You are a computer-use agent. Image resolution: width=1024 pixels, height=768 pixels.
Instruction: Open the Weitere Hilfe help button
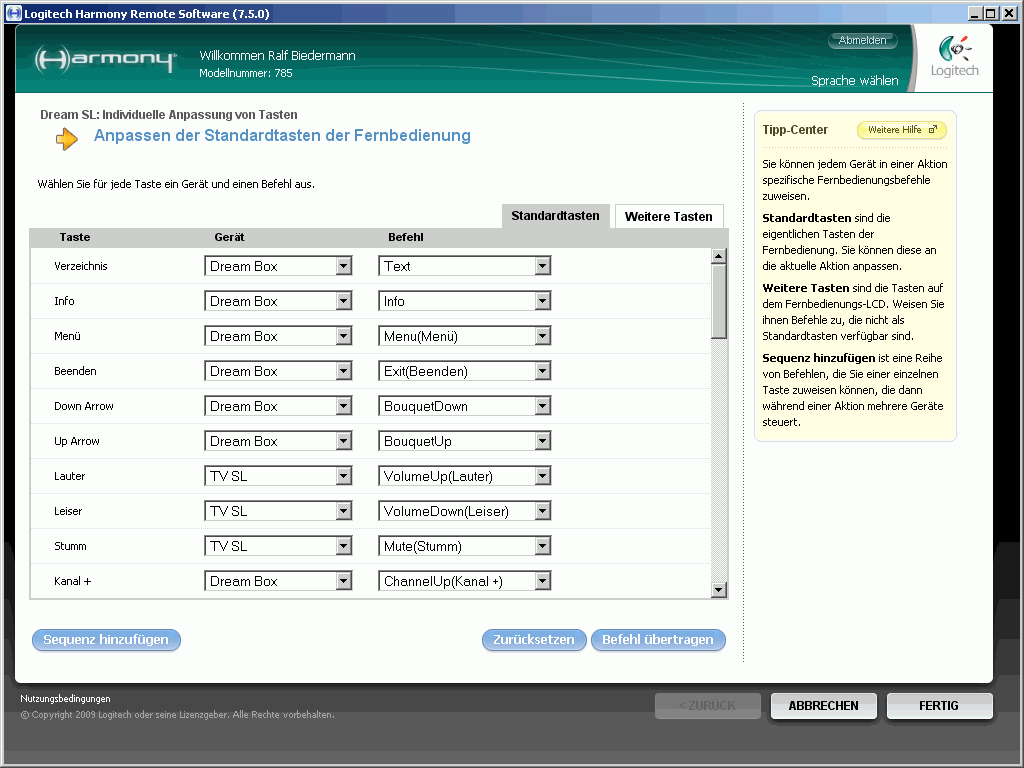(x=901, y=130)
